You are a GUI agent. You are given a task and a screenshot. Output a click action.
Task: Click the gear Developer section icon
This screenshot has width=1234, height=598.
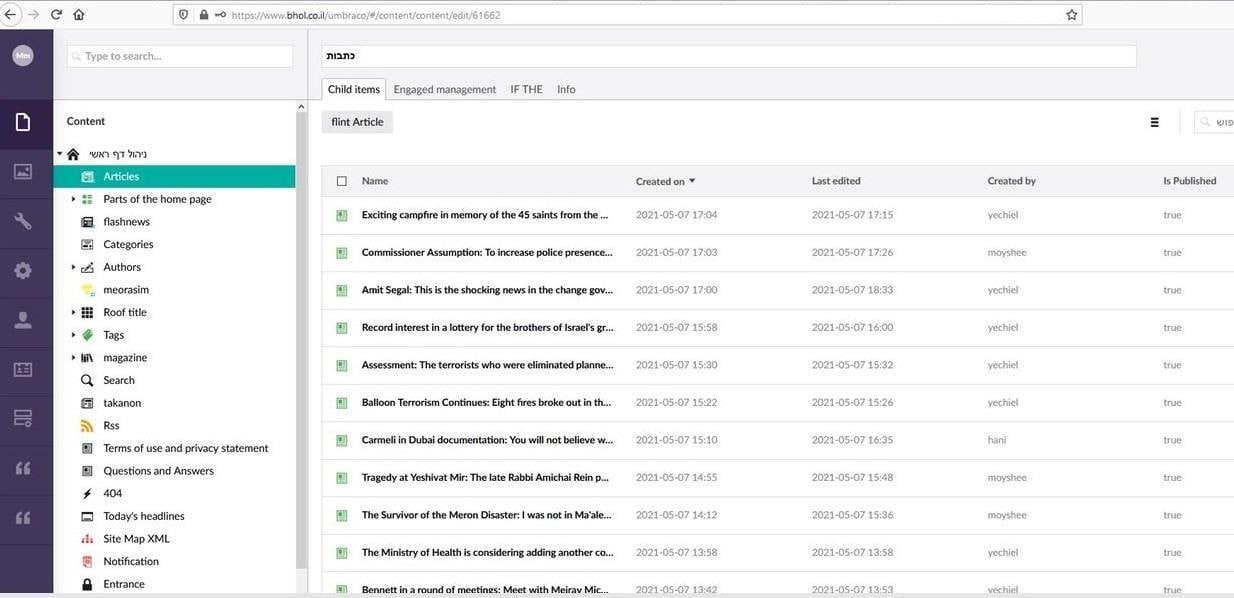[23, 270]
